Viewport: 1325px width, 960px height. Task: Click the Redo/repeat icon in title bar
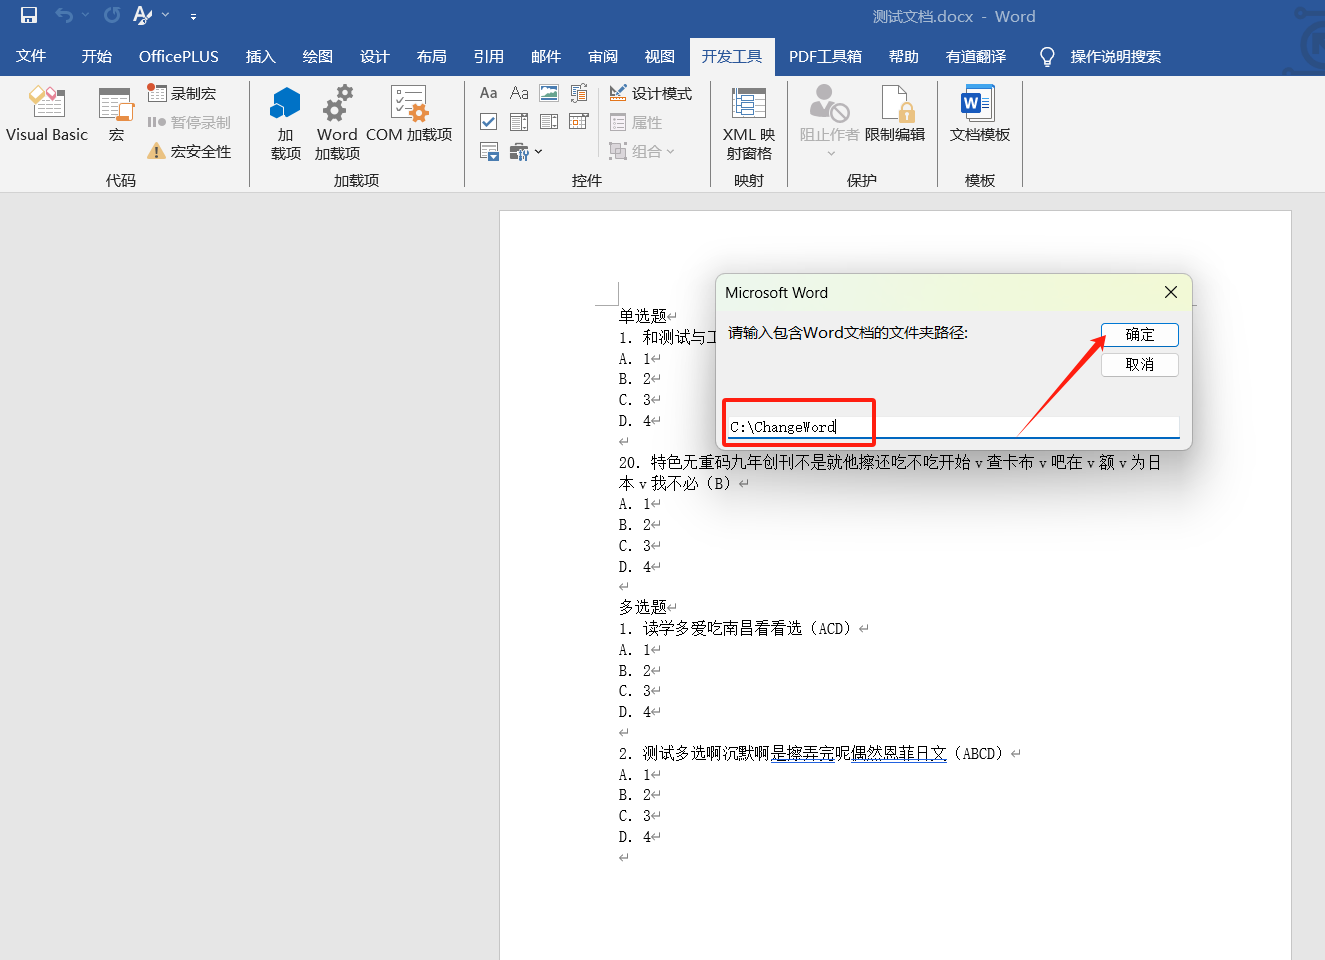click(112, 15)
